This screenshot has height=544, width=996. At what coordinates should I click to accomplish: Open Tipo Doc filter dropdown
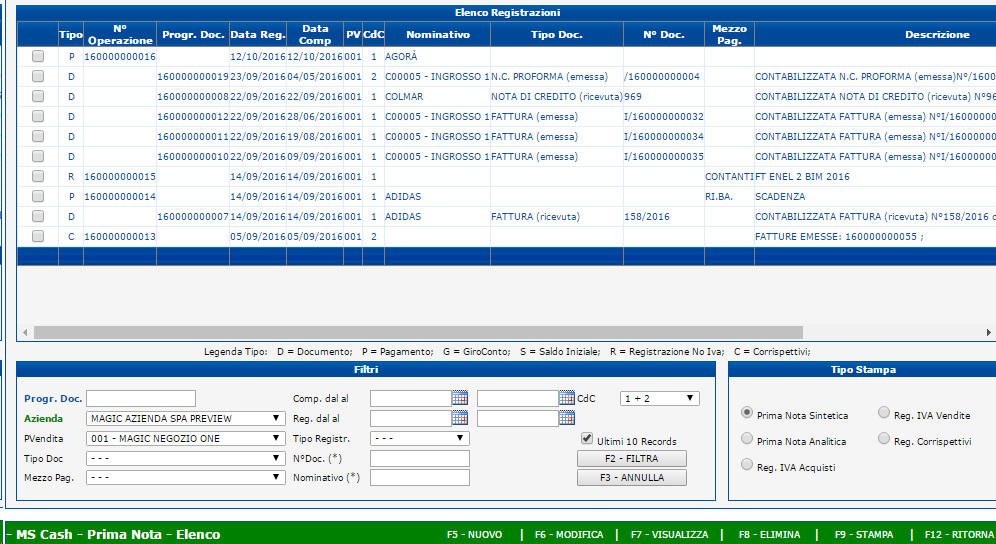click(185, 458)
